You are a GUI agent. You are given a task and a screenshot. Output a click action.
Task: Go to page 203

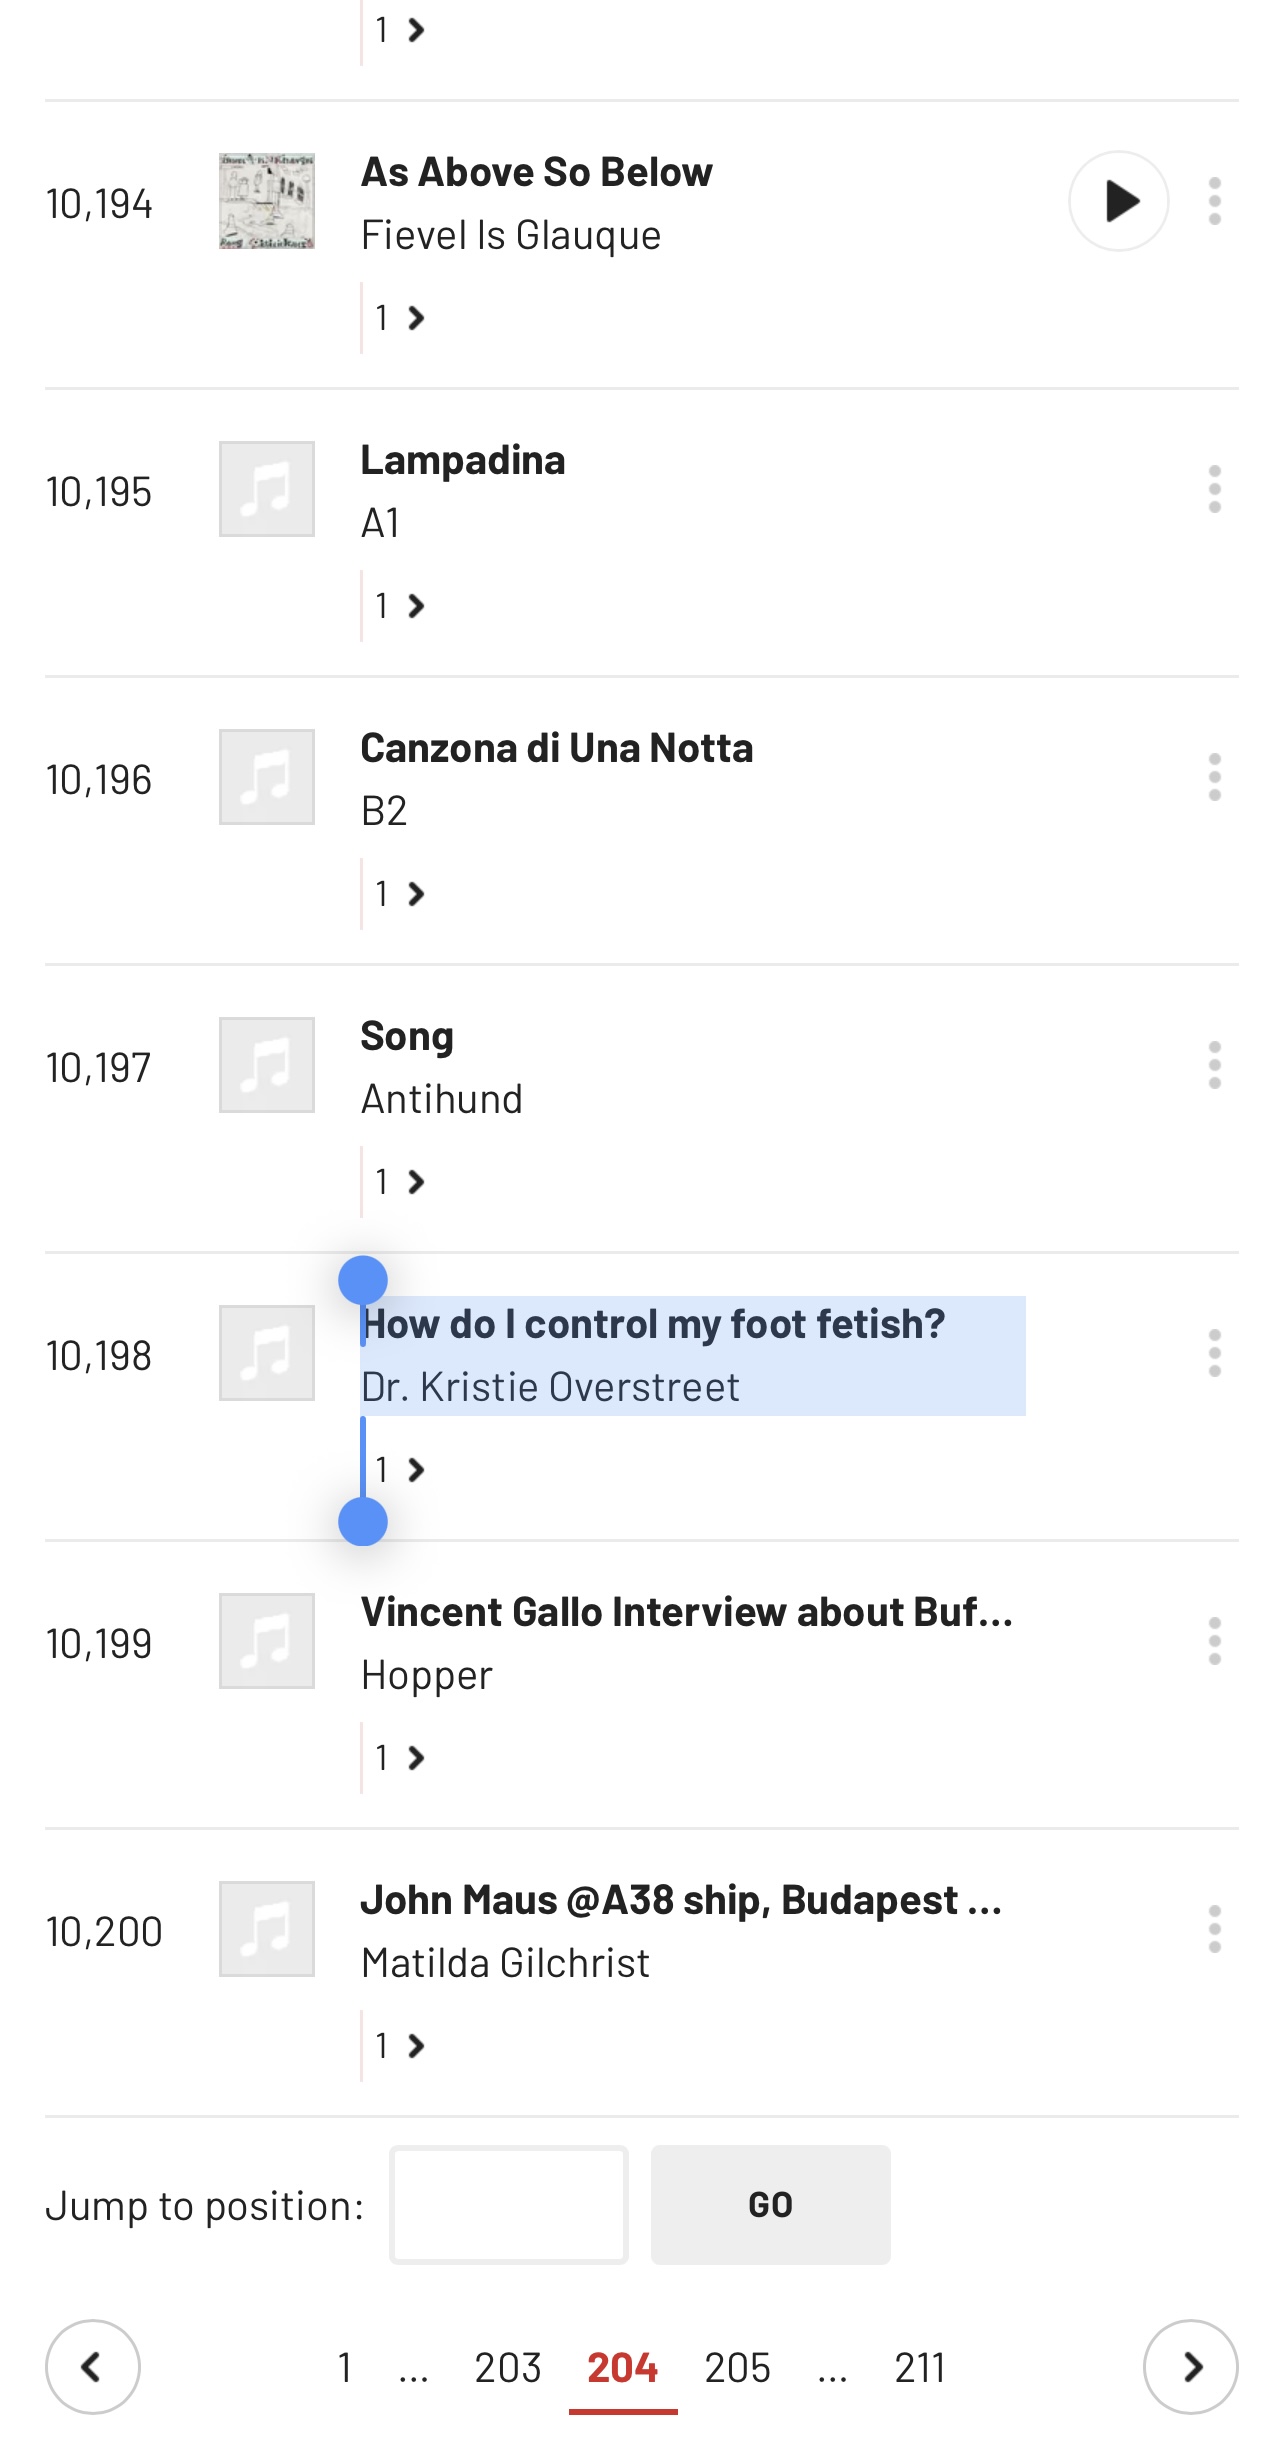pos(507,2368)
